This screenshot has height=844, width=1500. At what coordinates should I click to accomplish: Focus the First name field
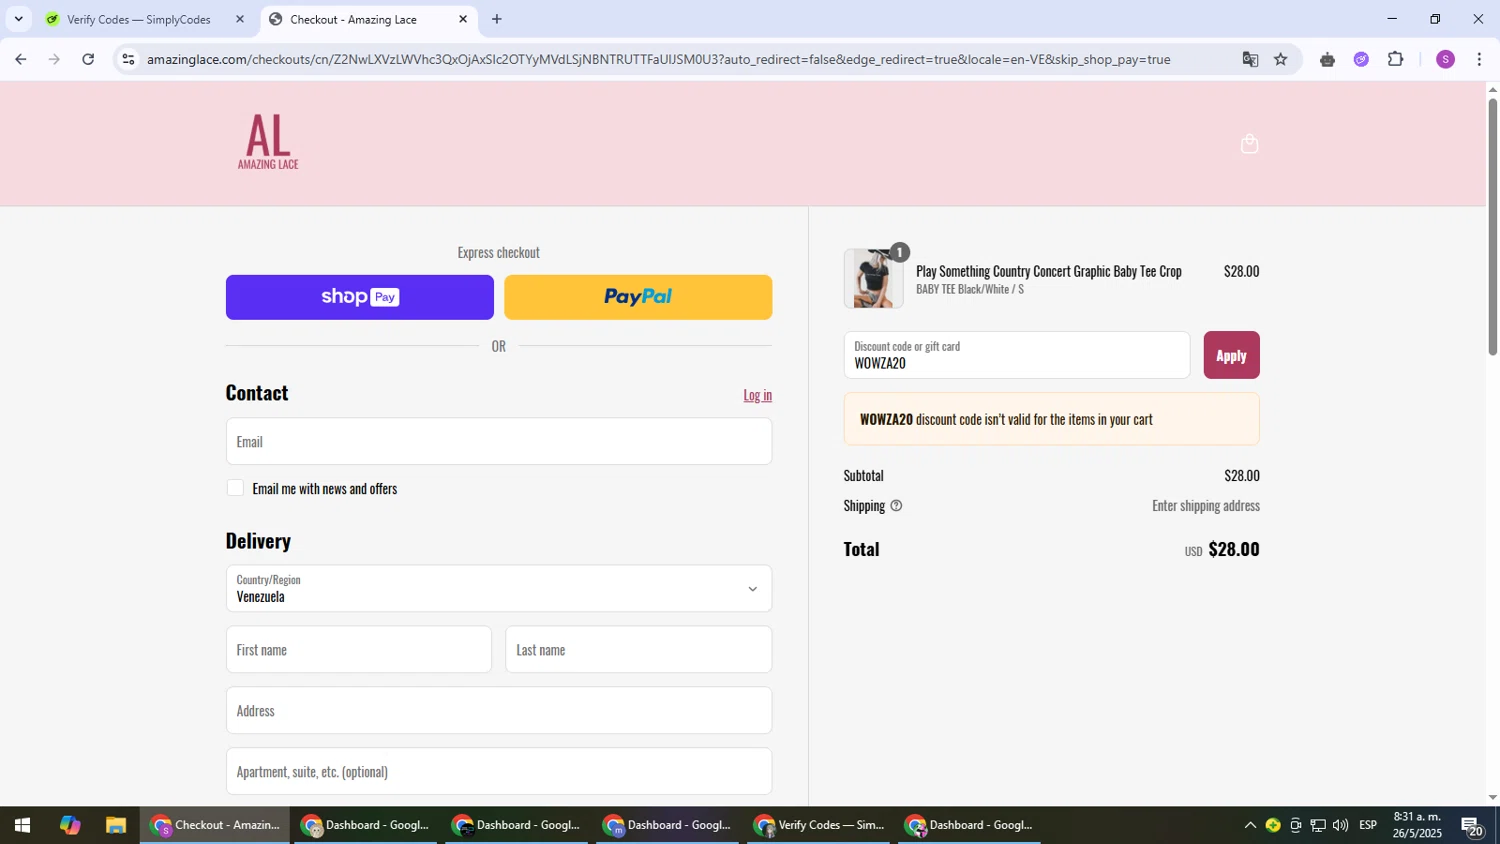[x=359, y=650]
